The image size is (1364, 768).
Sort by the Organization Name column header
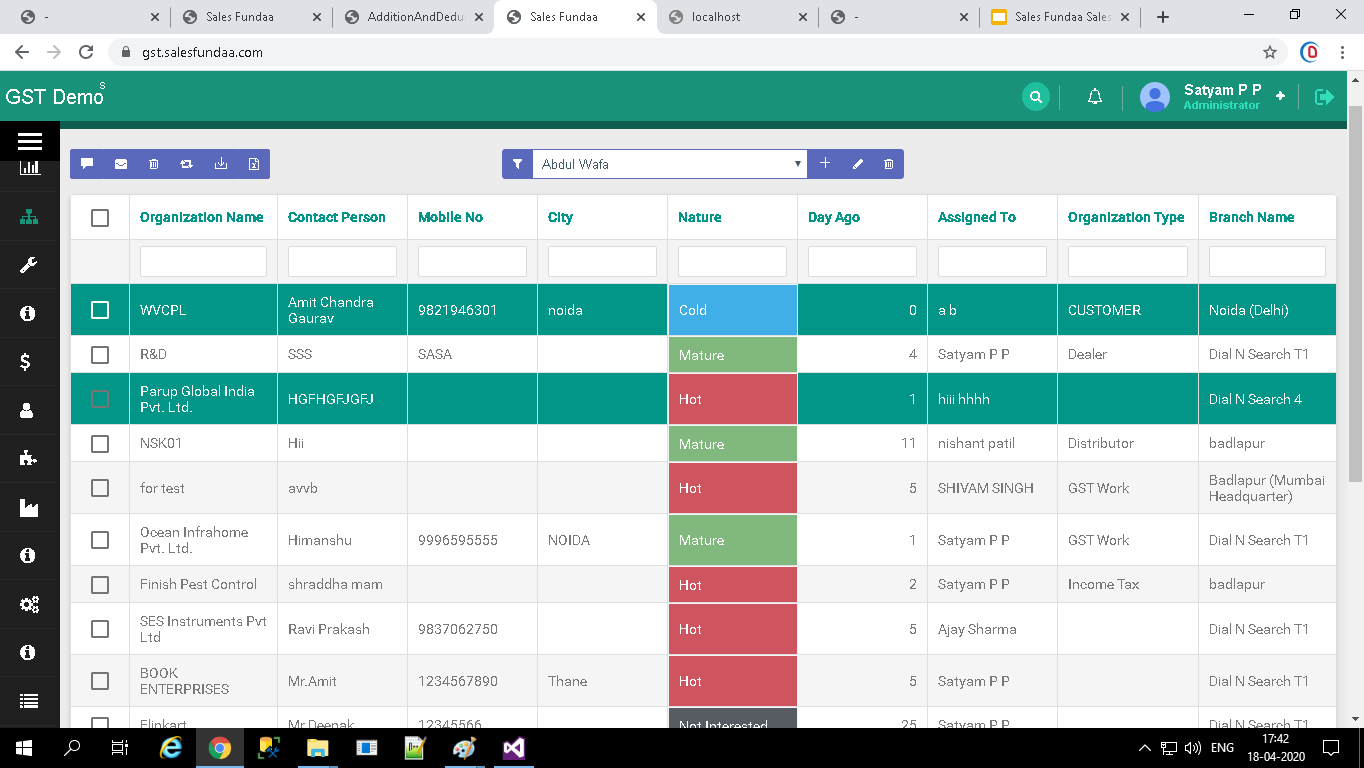point(201,217)
